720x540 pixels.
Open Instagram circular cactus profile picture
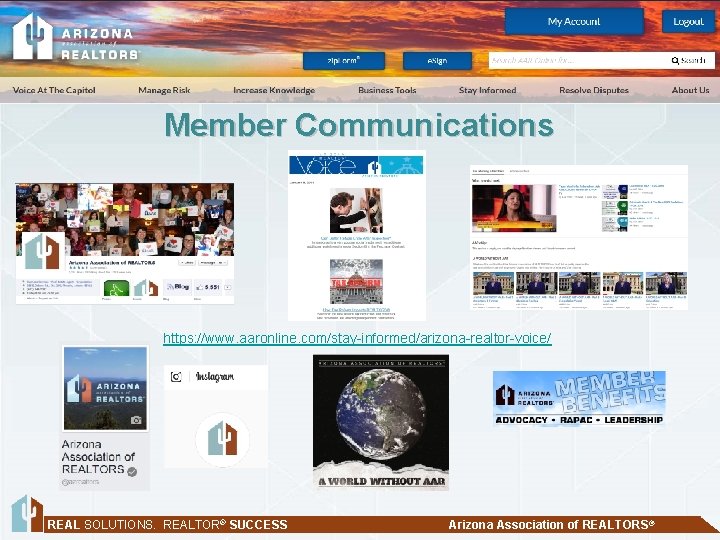point(222,439)
